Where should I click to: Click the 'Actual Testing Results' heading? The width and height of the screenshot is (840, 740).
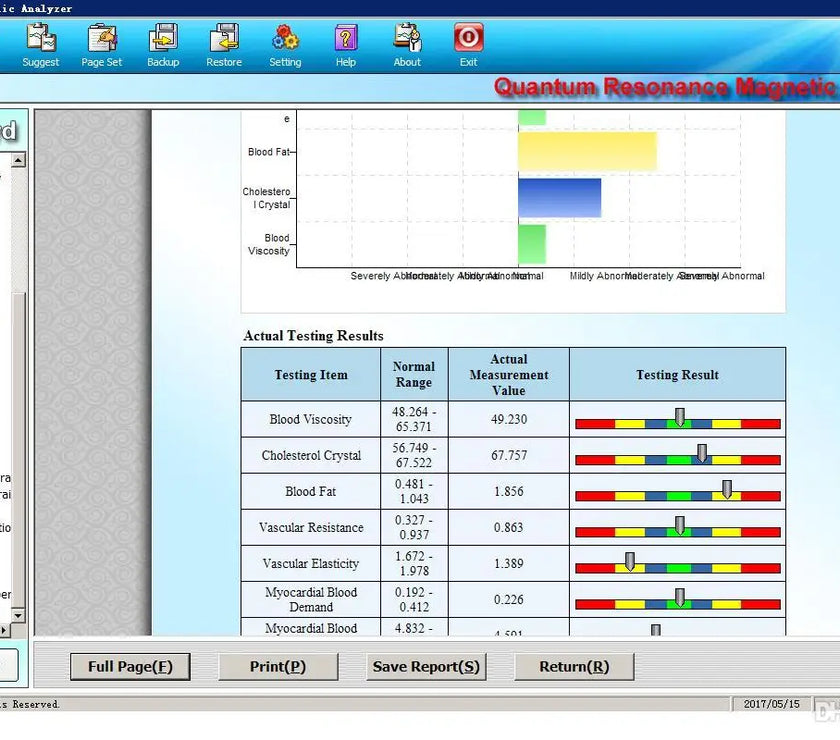coord(313,335)
